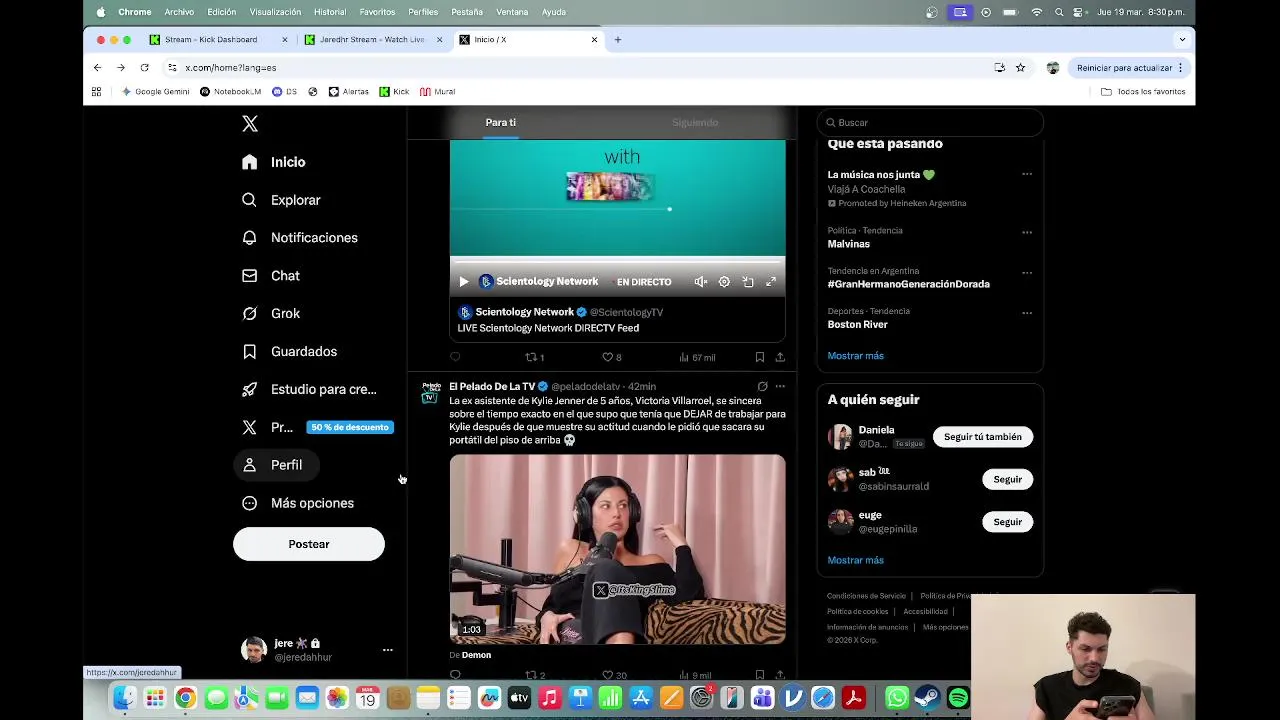Enter fullscreen on the live video

click(771, 282)
